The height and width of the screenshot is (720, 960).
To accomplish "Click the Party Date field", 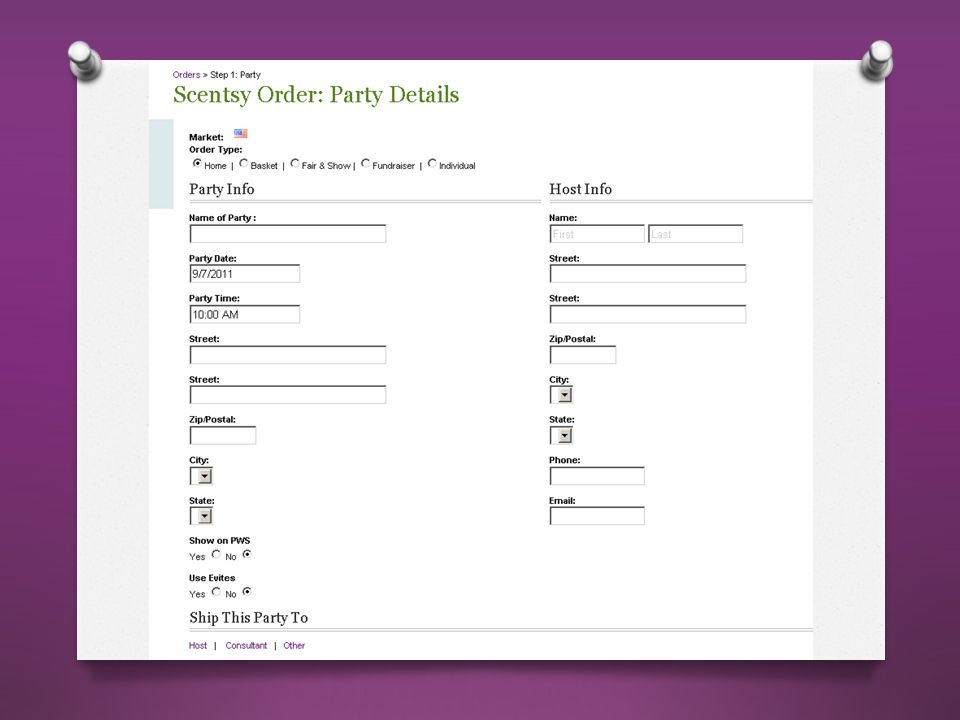I will coord(245,274).
